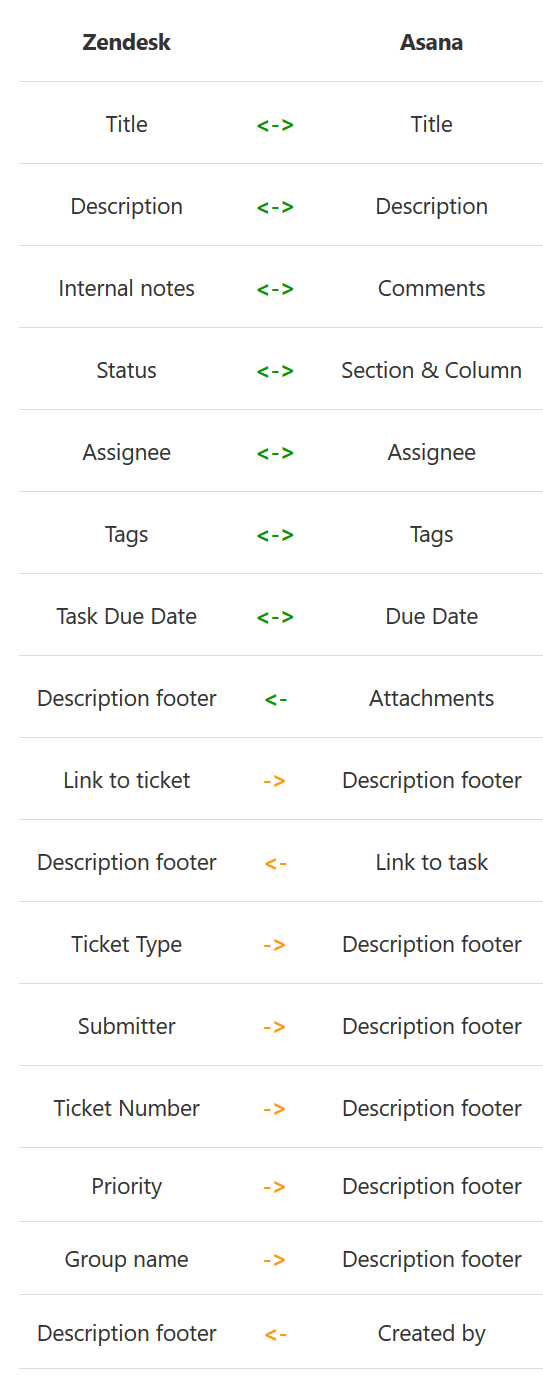Select the arrow in the Ticket Type row
Screen dimensions: 543x1380
tap(275, 945)
